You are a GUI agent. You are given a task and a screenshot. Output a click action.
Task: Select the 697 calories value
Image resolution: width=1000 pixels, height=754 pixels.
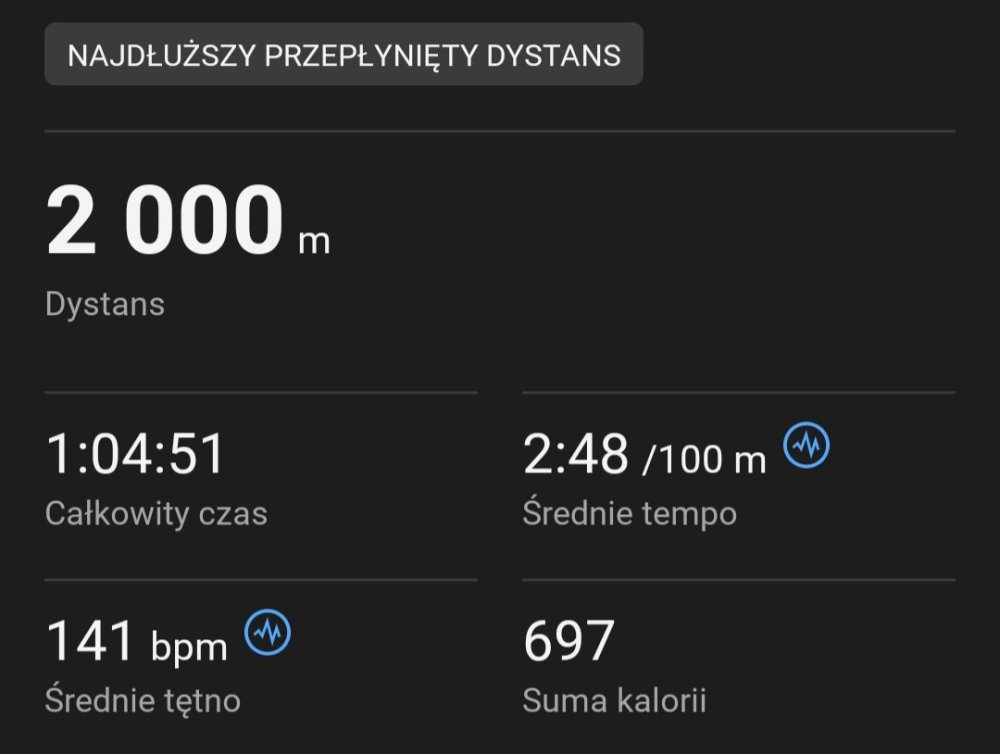pyautogui.click(x=569, y=640)
